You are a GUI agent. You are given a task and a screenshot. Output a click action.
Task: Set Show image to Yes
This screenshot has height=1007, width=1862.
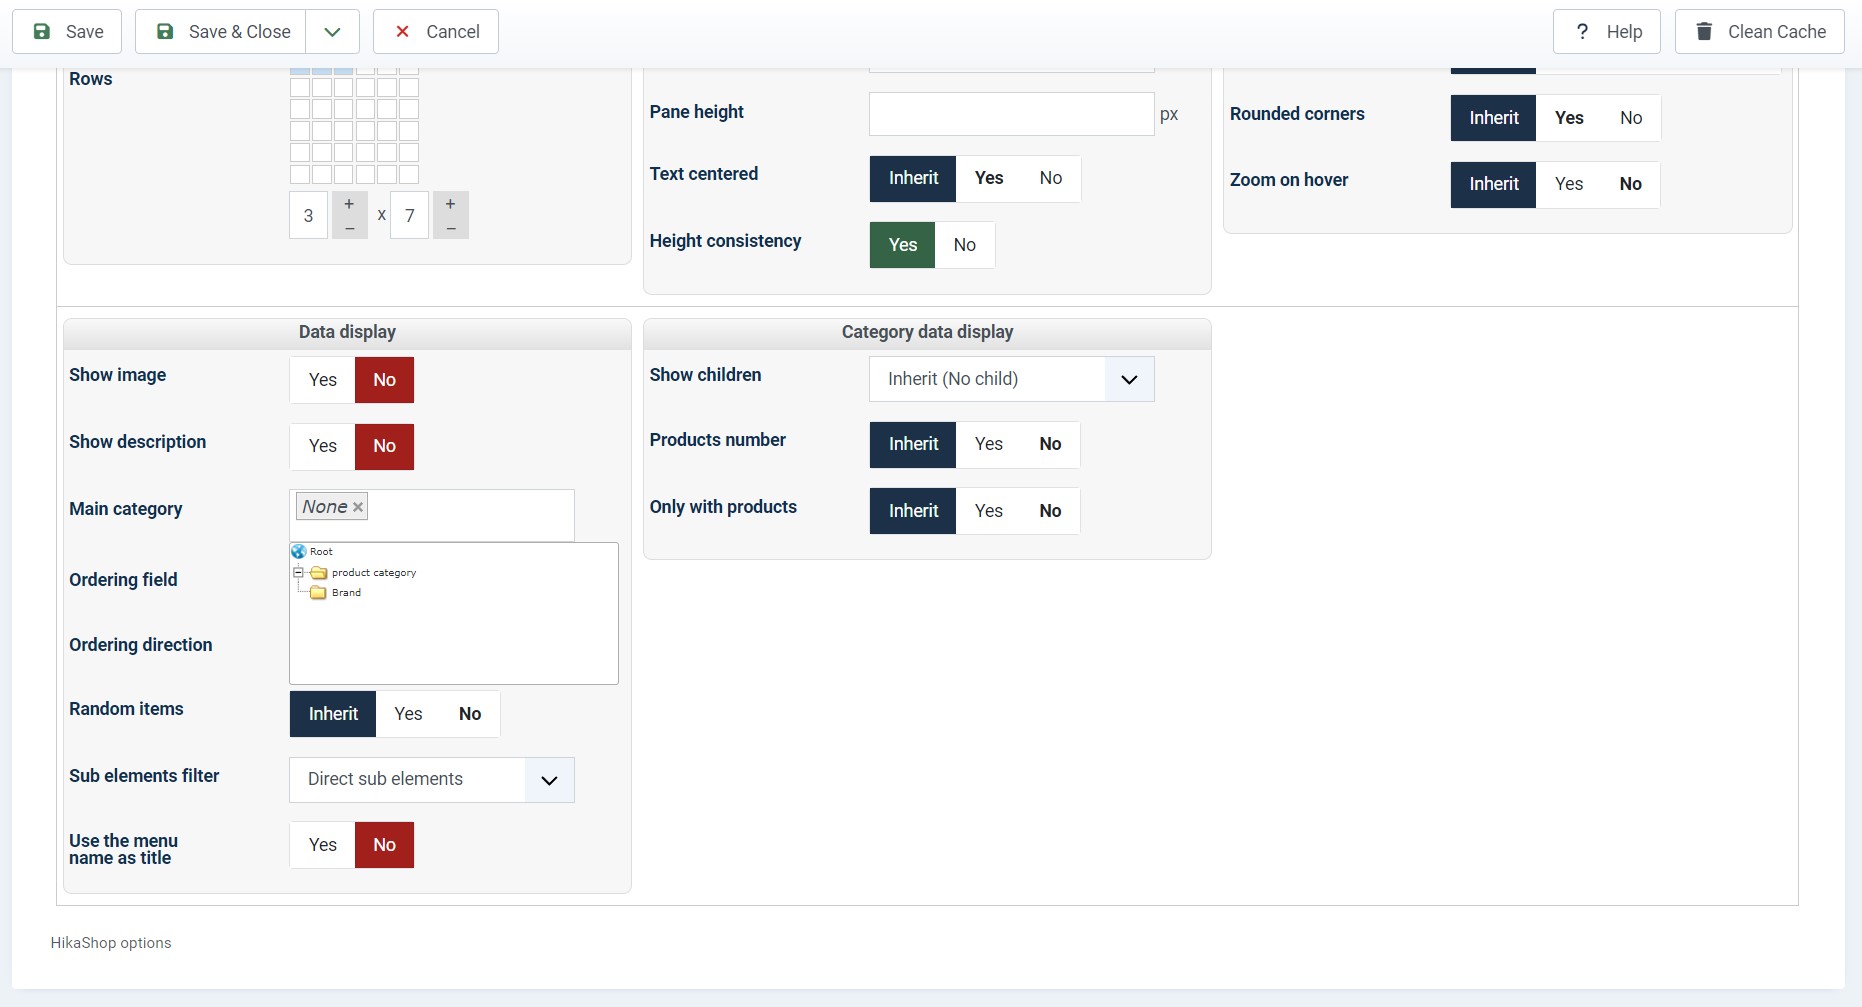(x=322, y=380)
